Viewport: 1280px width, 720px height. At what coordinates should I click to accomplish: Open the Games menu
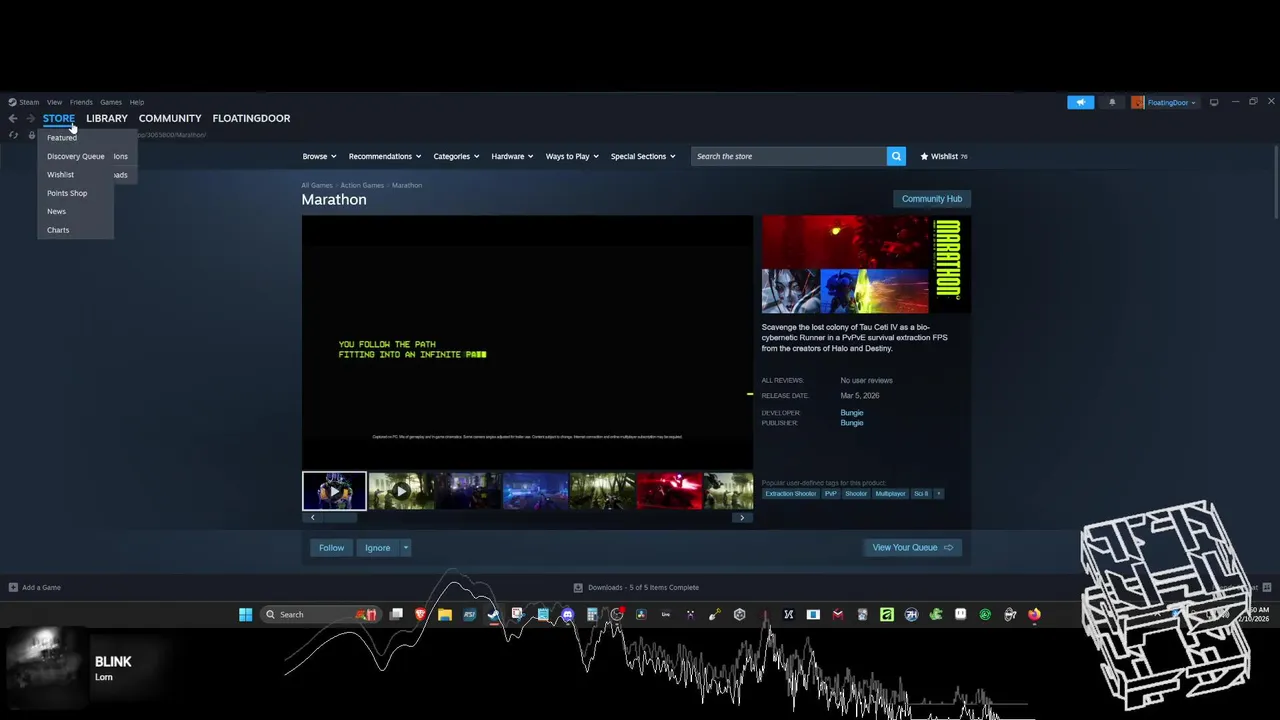111,102
